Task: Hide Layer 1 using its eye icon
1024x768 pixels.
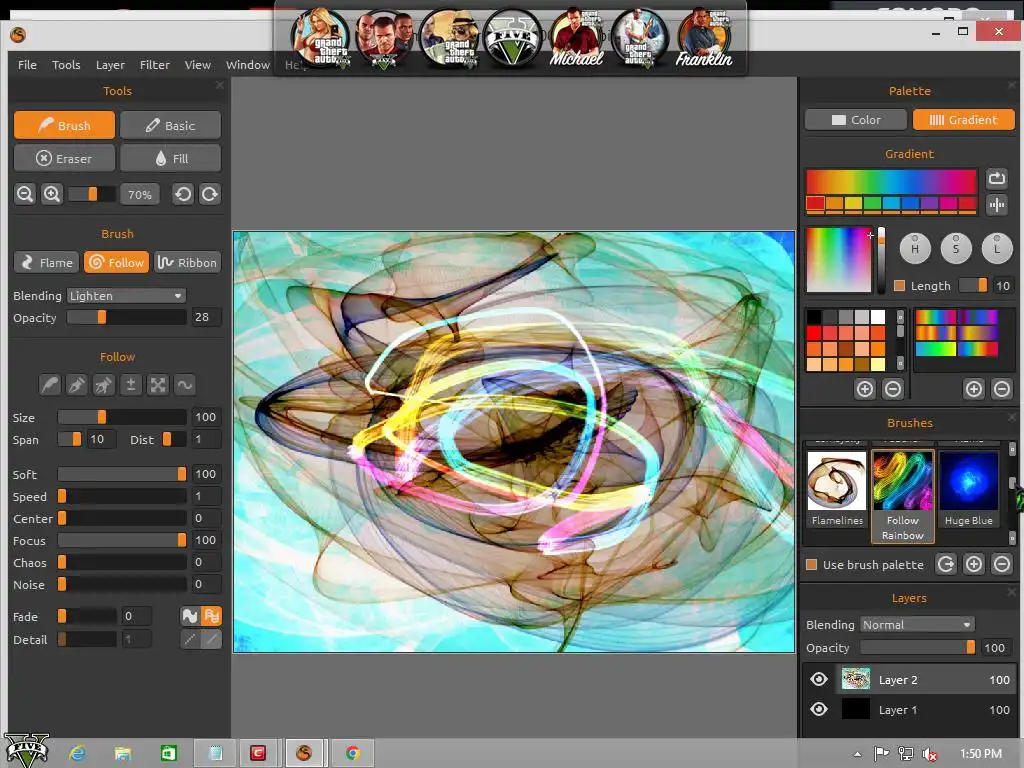Action: click(819, 709)
